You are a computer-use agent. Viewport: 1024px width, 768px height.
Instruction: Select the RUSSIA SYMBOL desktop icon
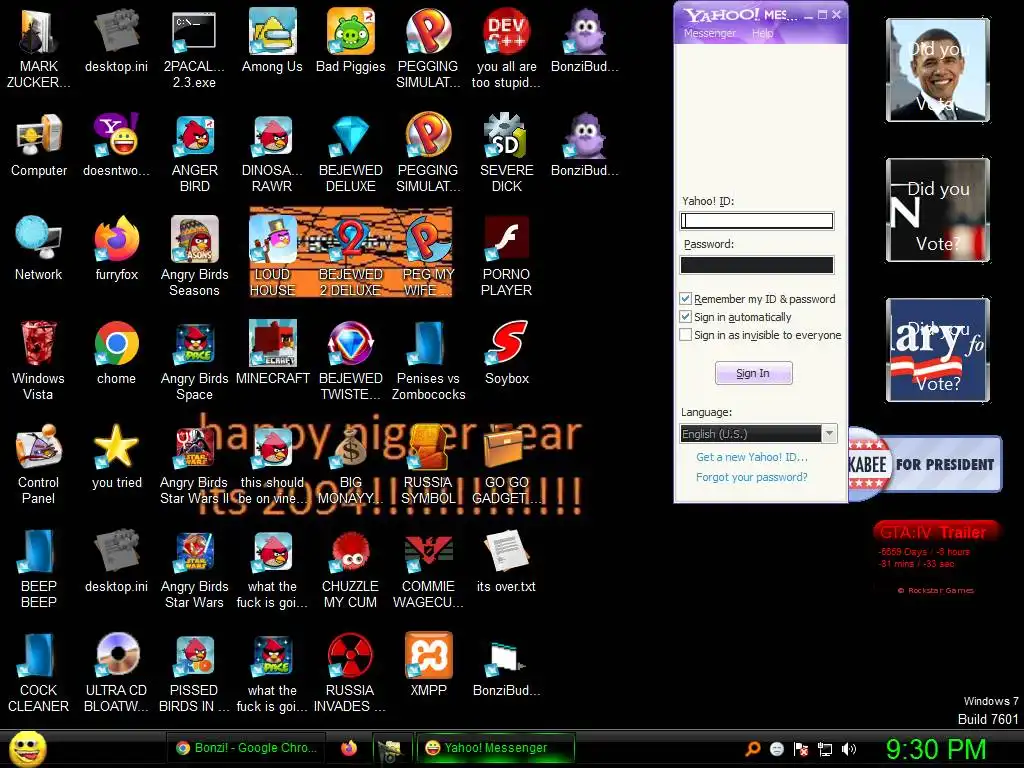(428, 464)
